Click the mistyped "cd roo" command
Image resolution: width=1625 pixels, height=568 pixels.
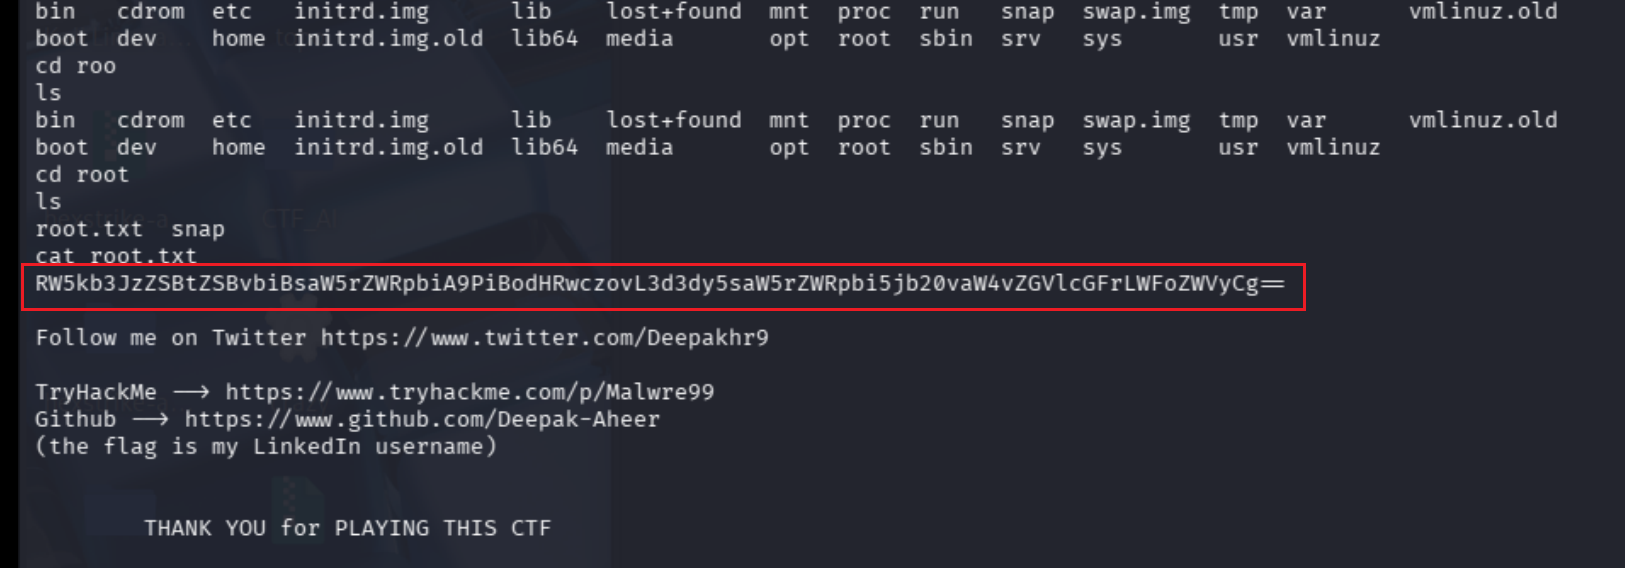(x=76, y=66)
